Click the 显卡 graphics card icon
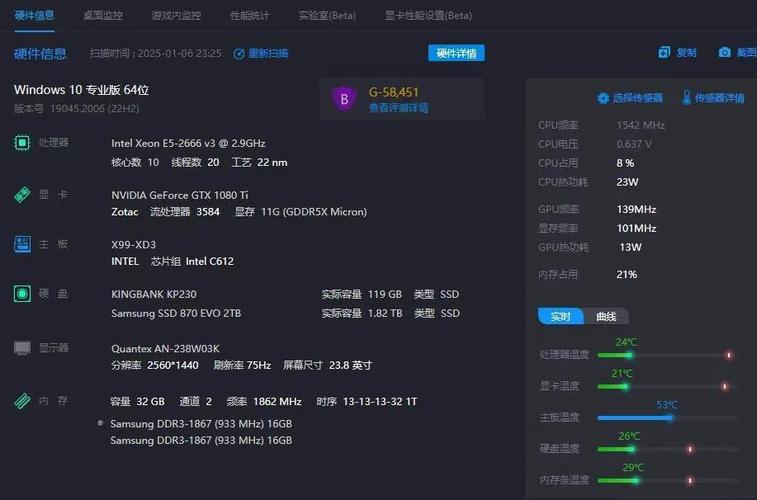757x500 pixels. coord(22,194)
